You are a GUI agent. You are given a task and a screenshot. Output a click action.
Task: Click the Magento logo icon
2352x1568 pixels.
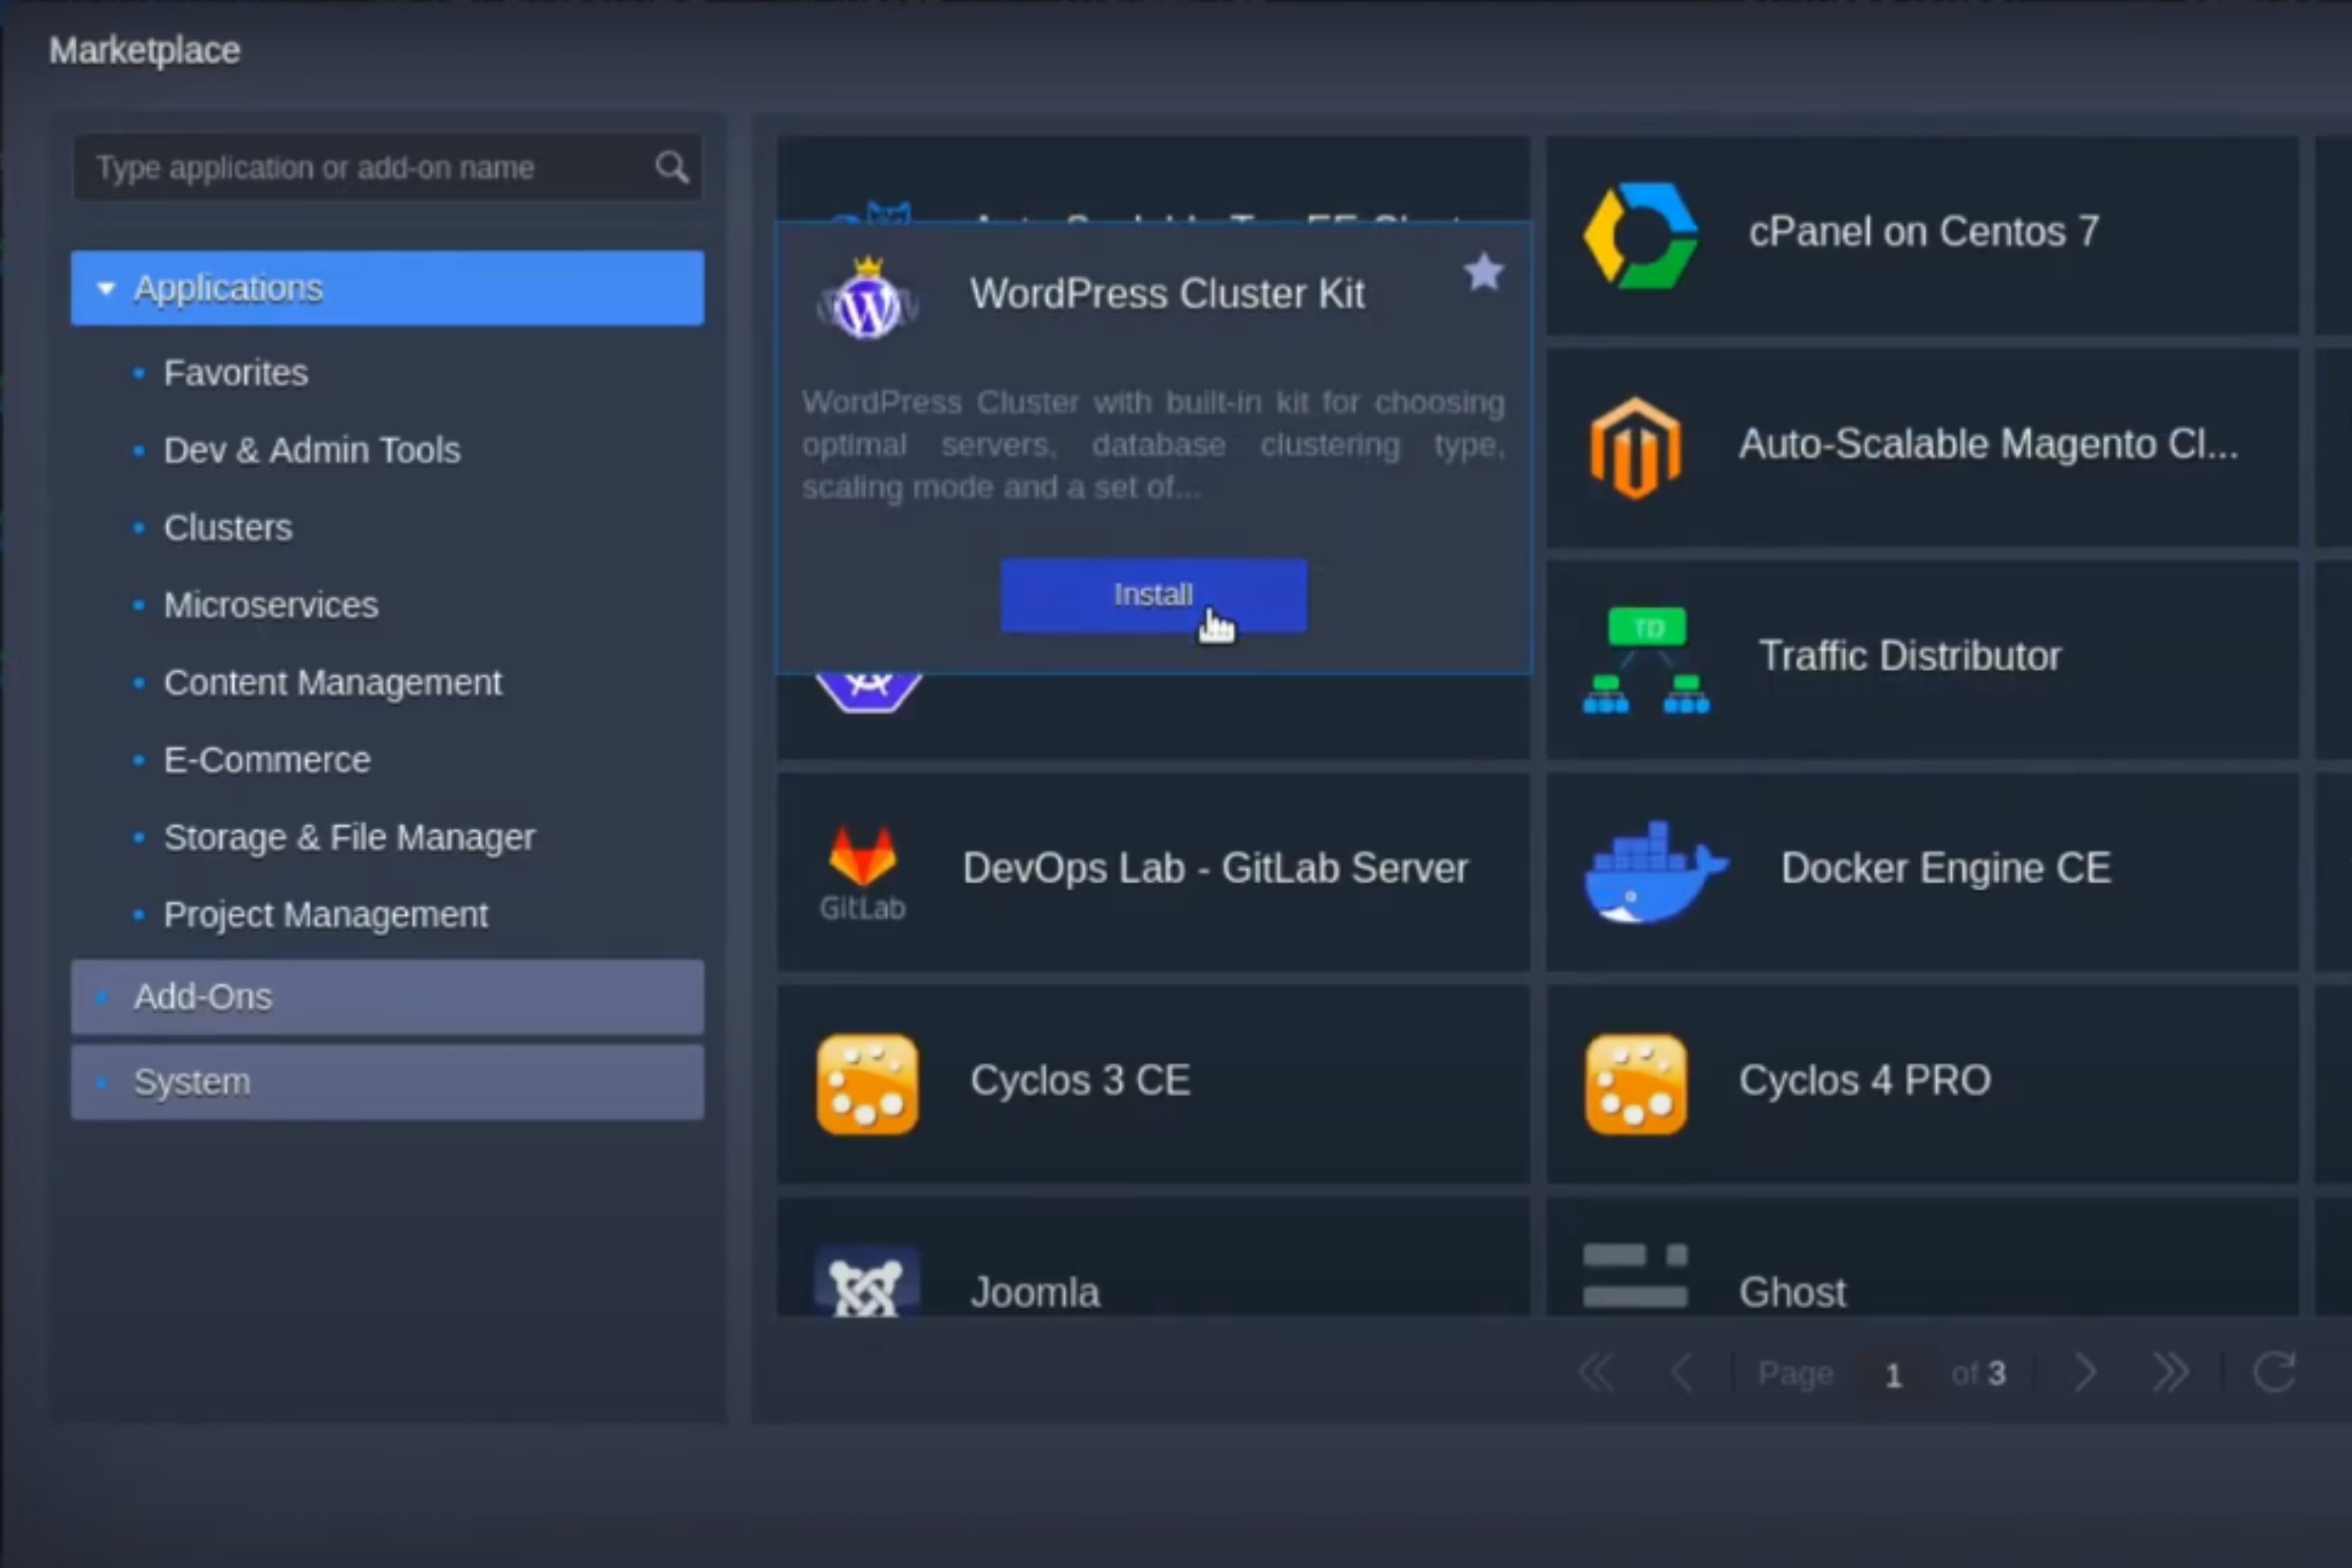click(x=1636, y=447)
